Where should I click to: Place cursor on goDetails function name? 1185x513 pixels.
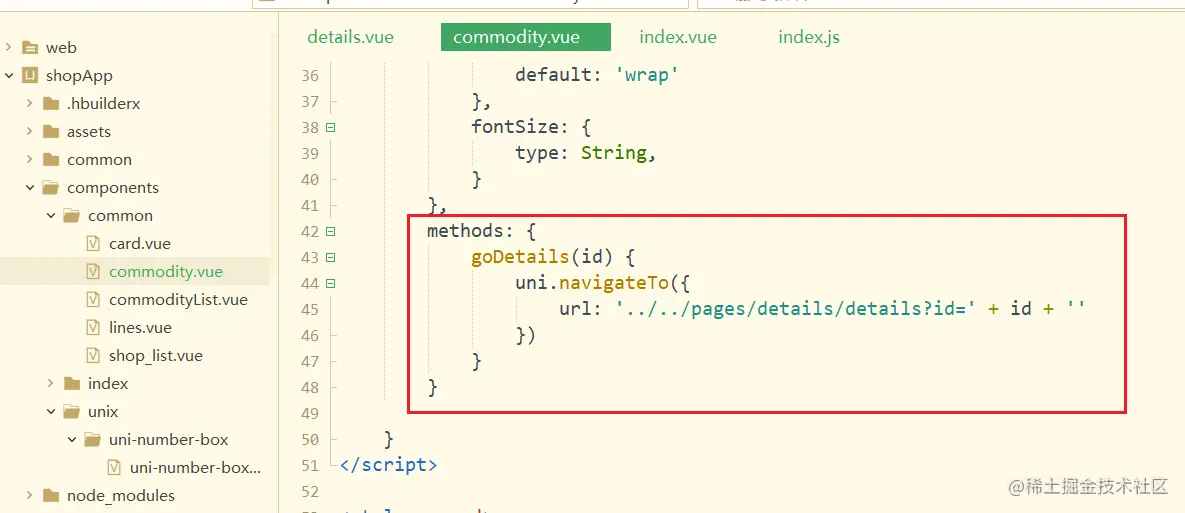520,257
